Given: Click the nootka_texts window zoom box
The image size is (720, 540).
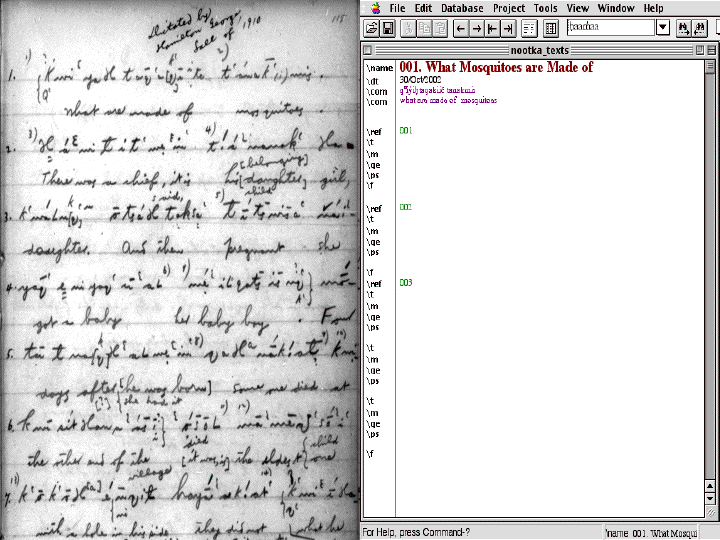Looking at the screenshot, I should click(x=700, y=50).
